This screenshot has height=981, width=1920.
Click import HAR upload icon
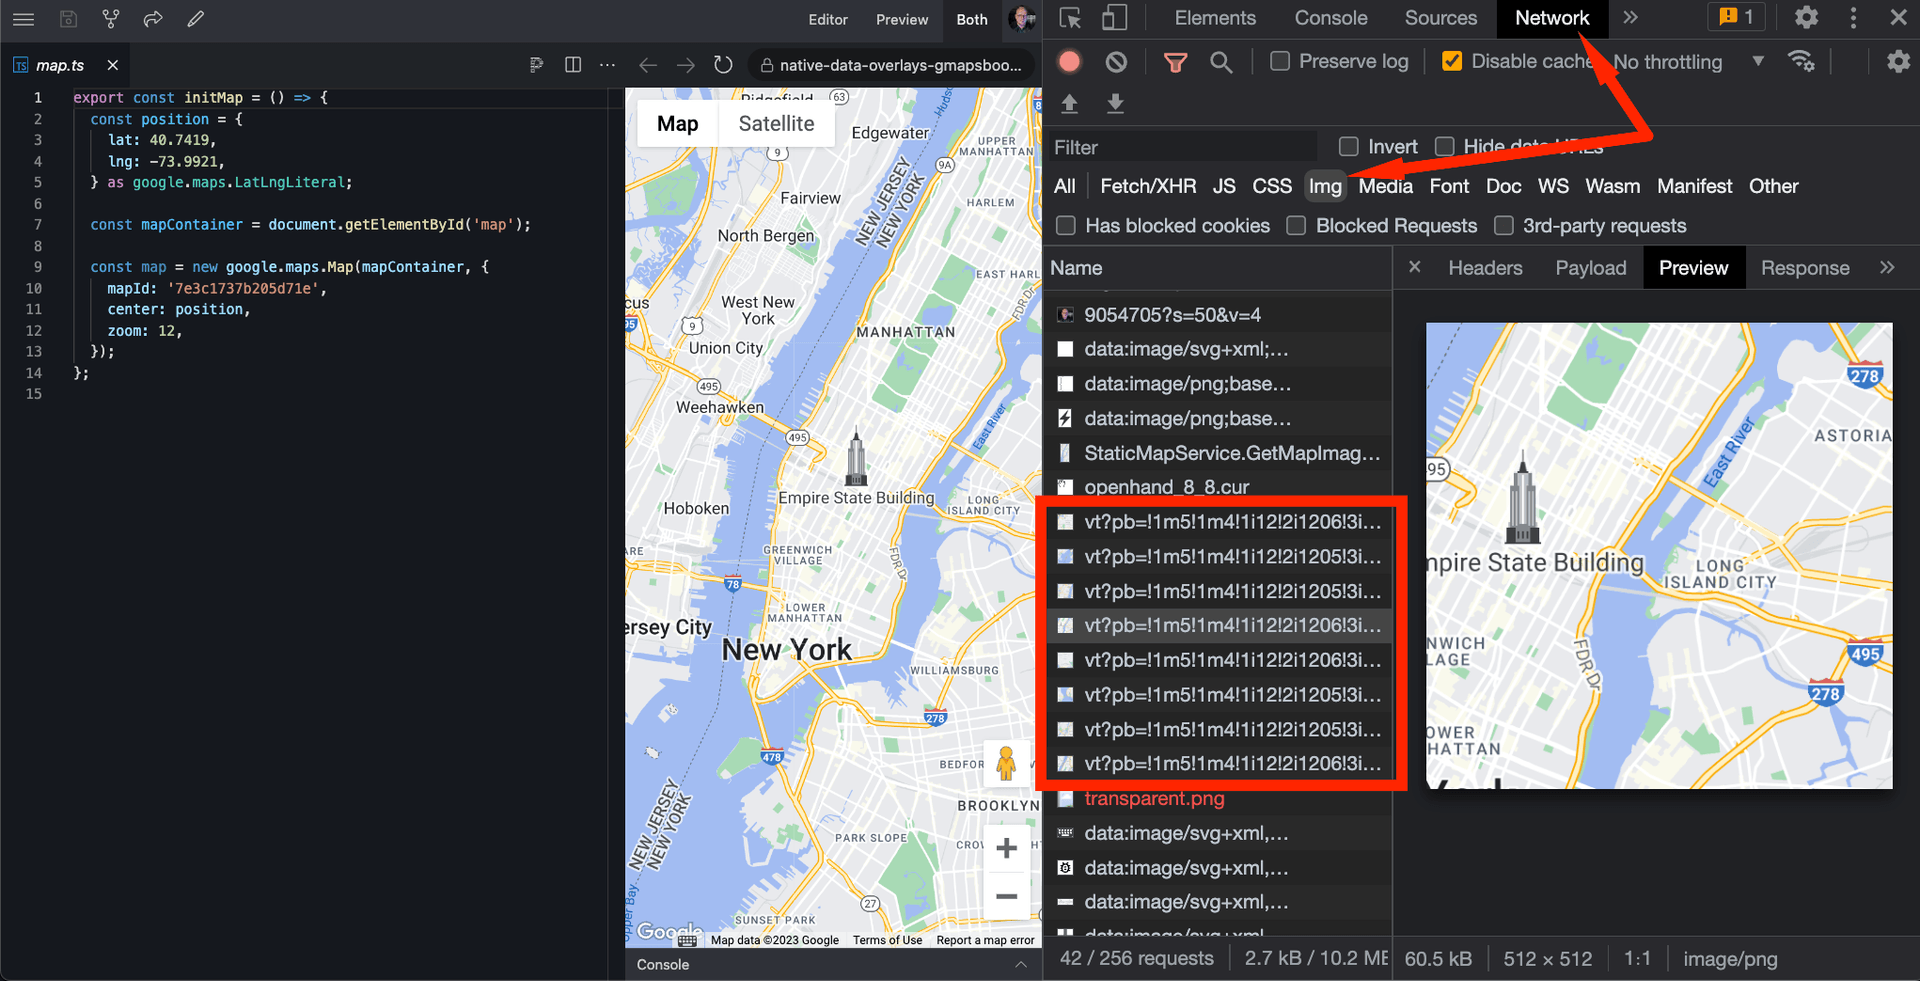point(1069,103)
